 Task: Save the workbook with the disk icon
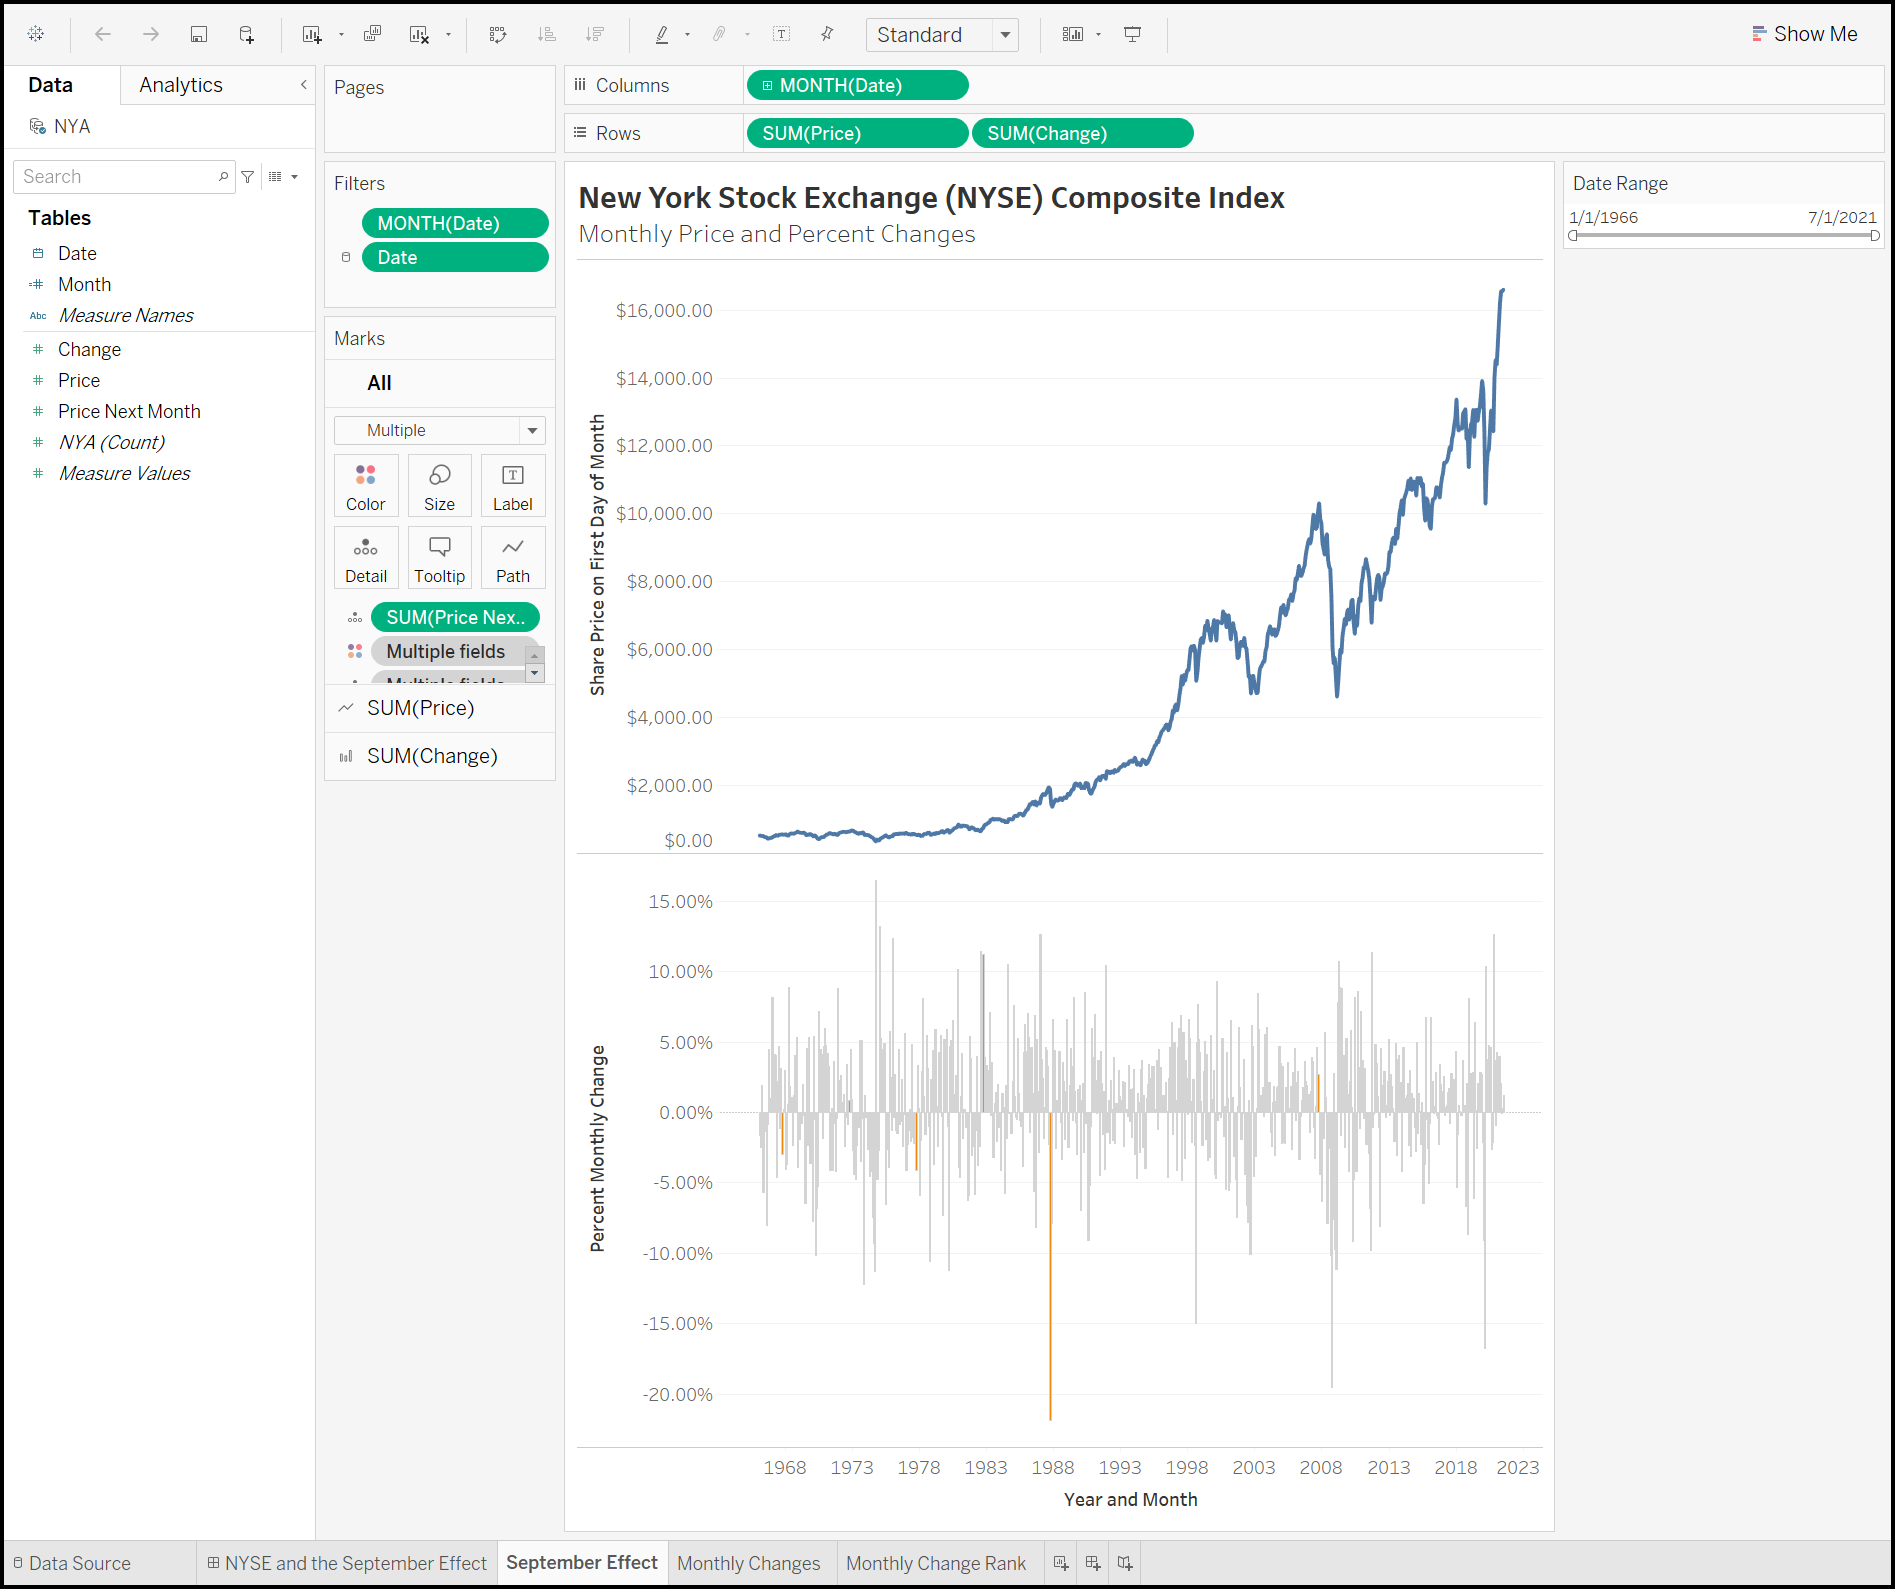click(x=199, y=34)
